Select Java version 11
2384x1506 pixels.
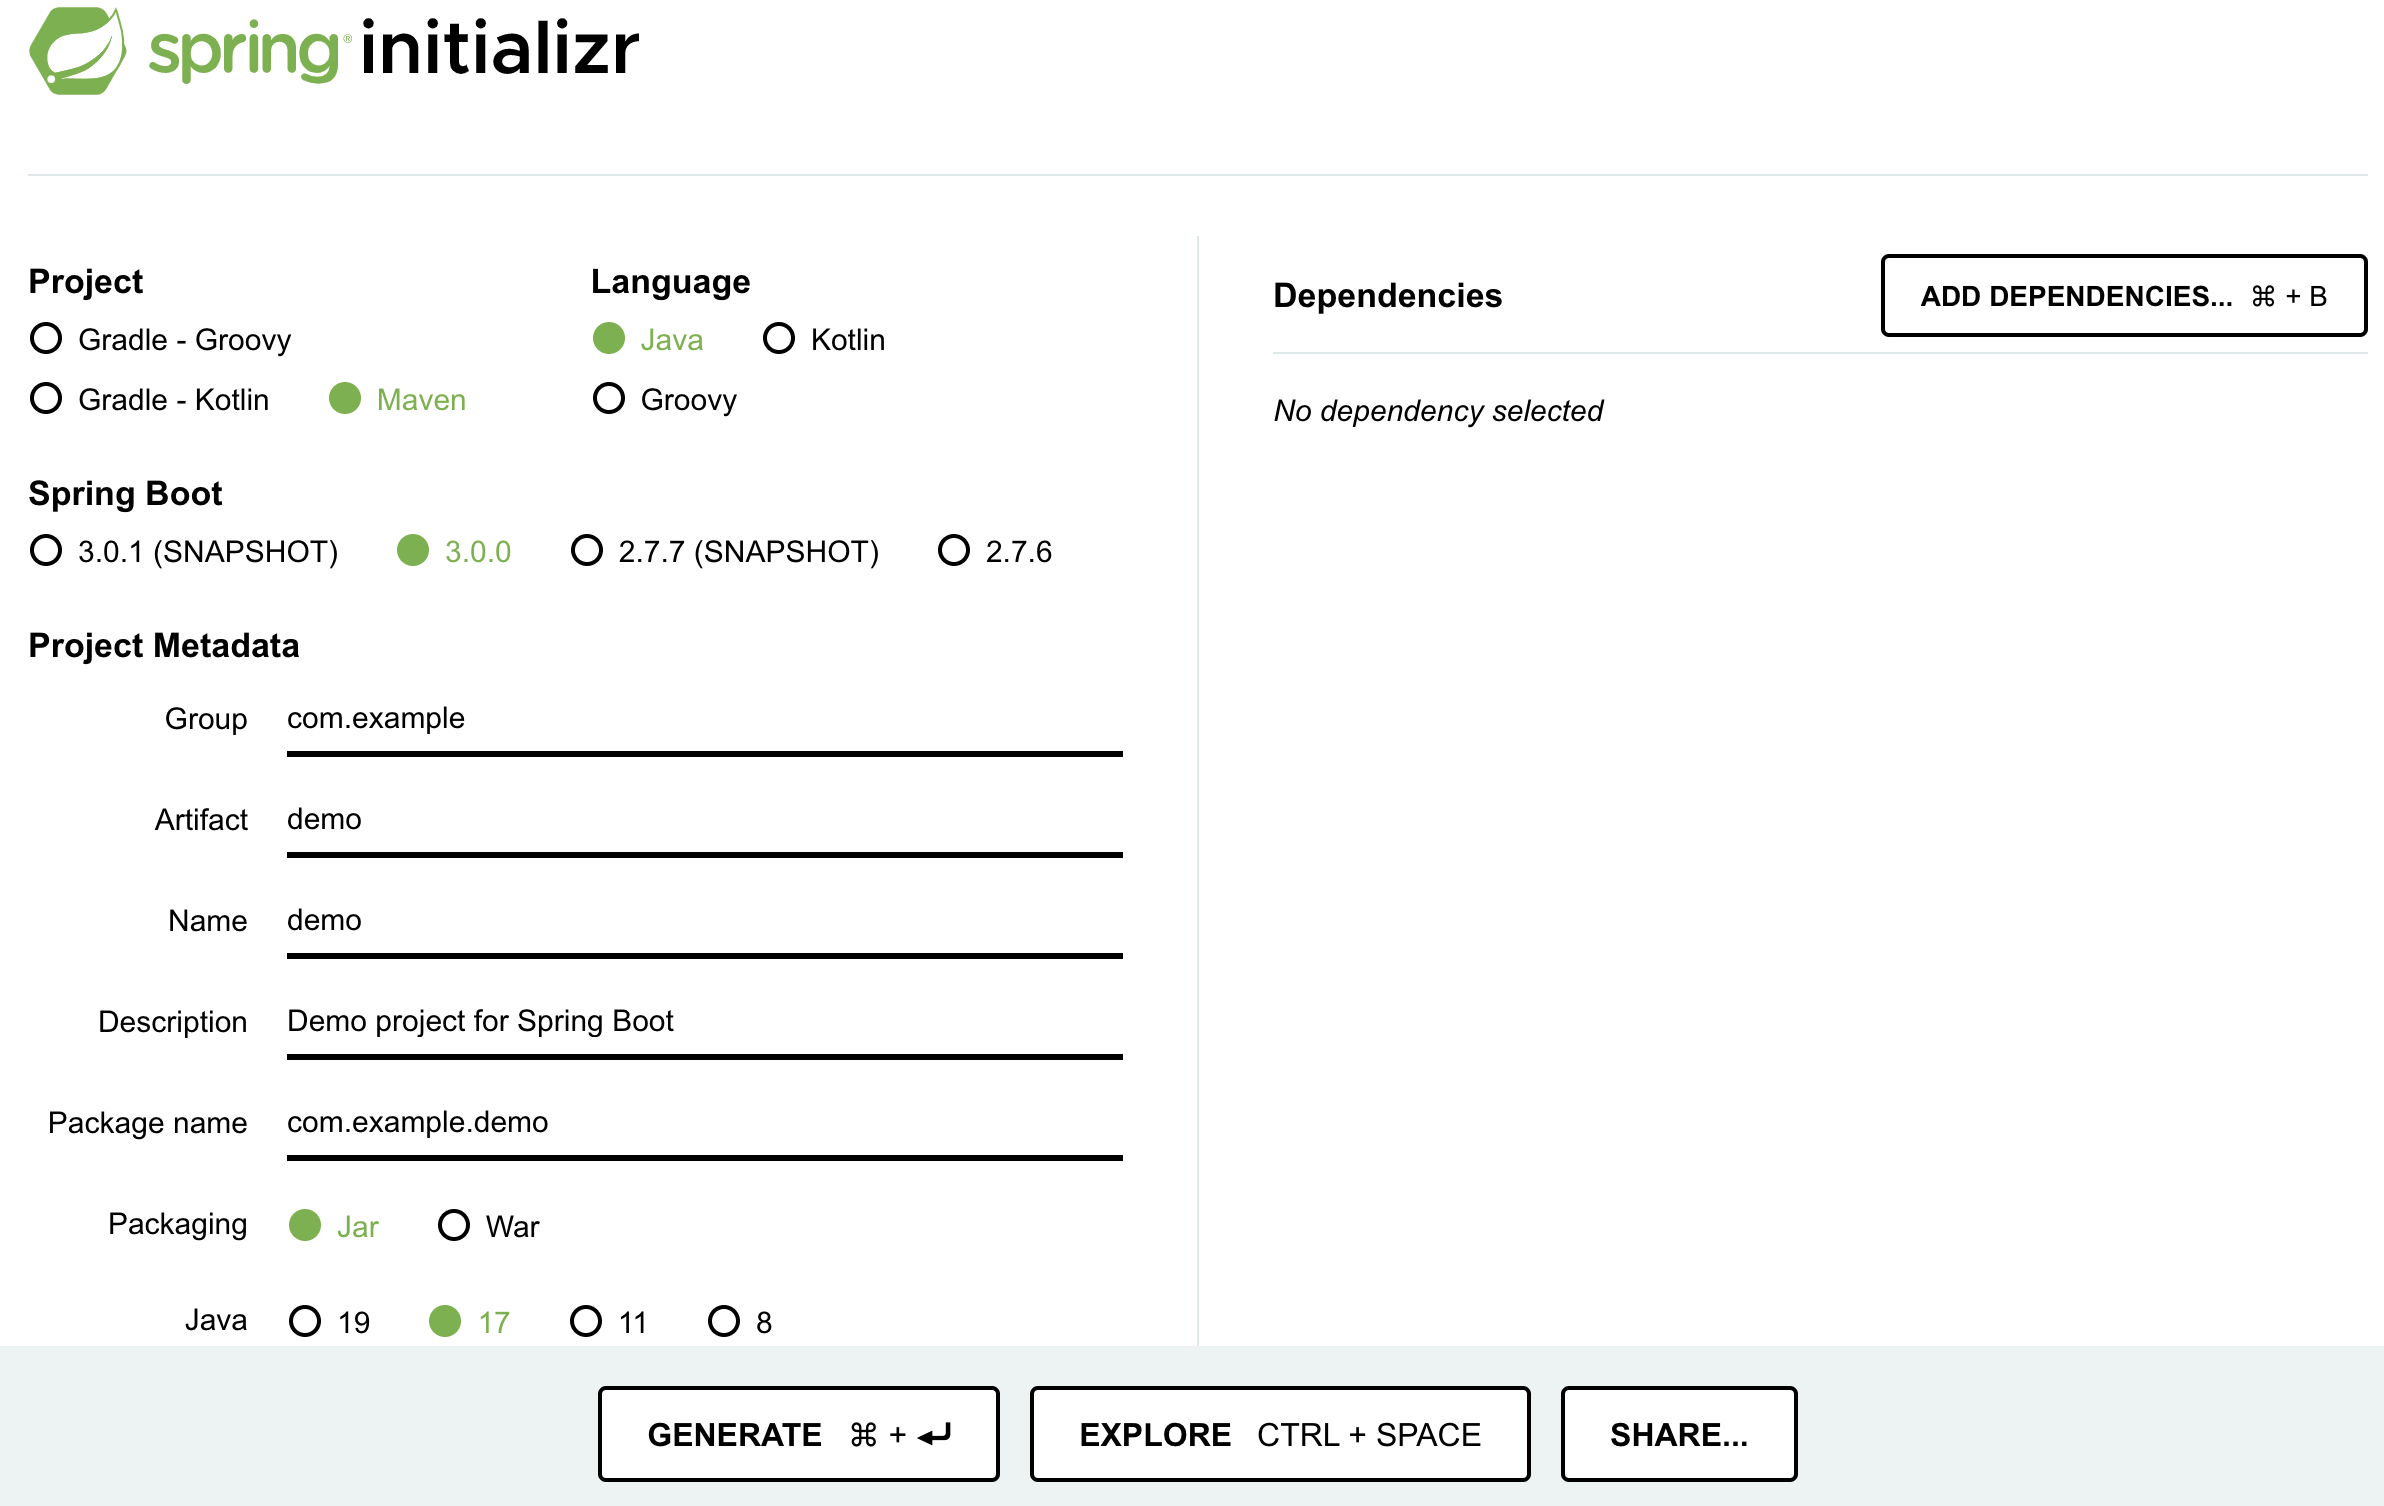pyautogui.click(x=586, y=1321)
